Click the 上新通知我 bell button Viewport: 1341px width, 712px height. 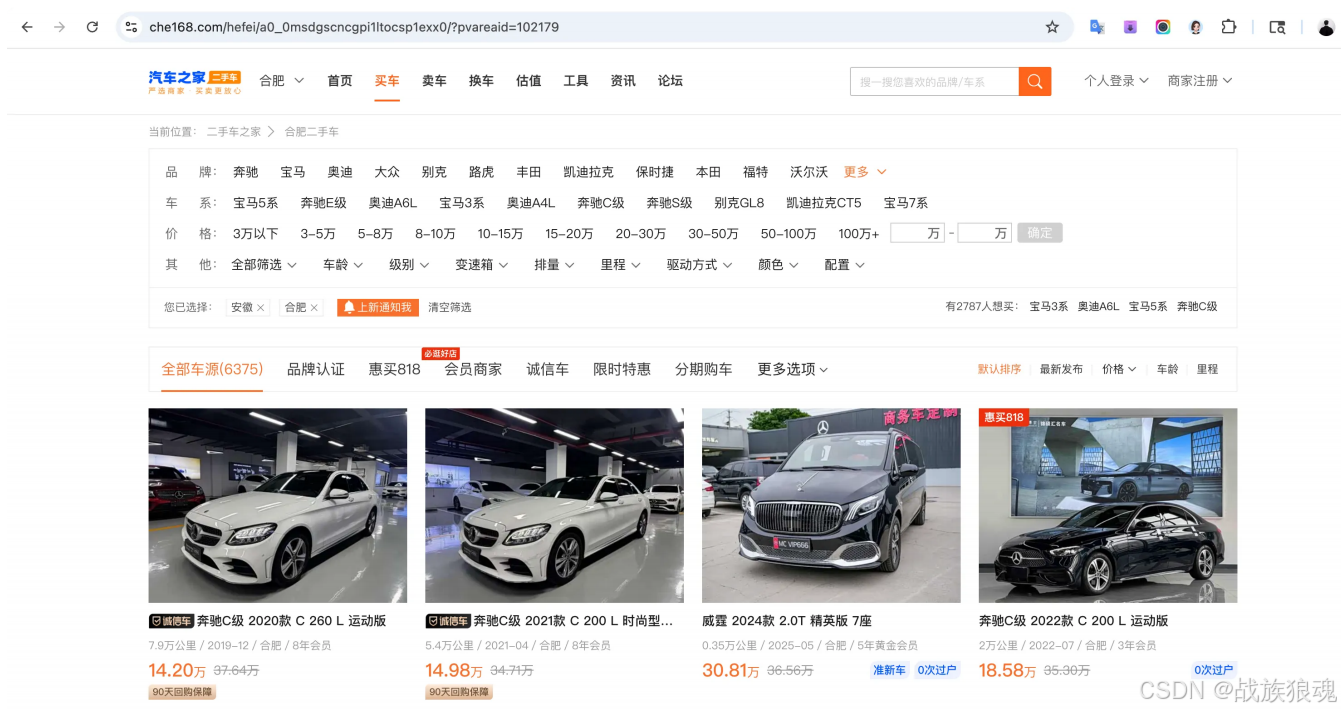click(378, 307)
